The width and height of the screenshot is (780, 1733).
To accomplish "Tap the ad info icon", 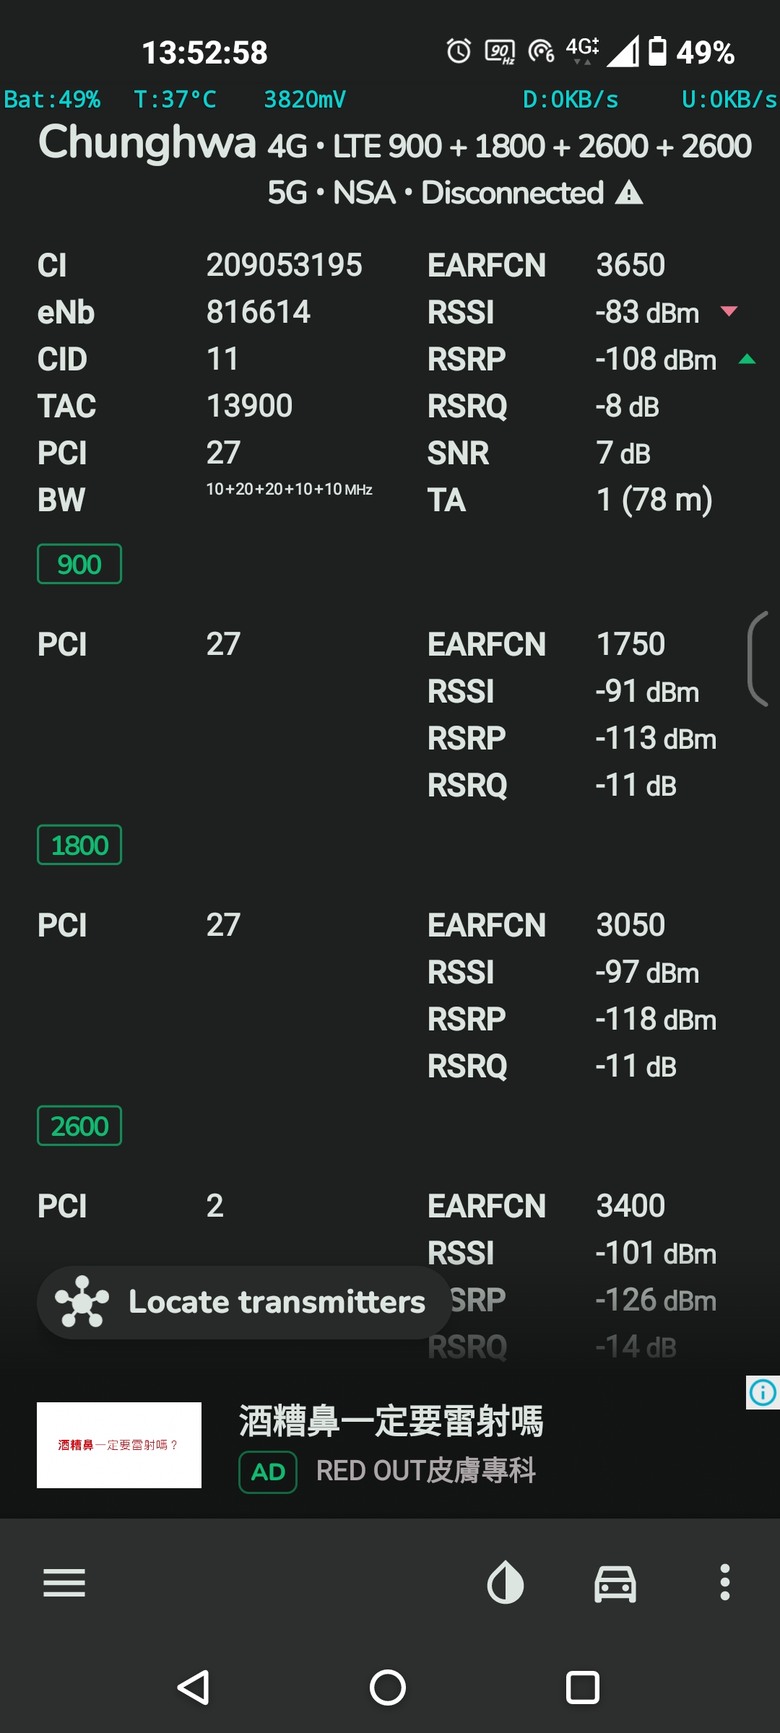I will coord(763,1392).
